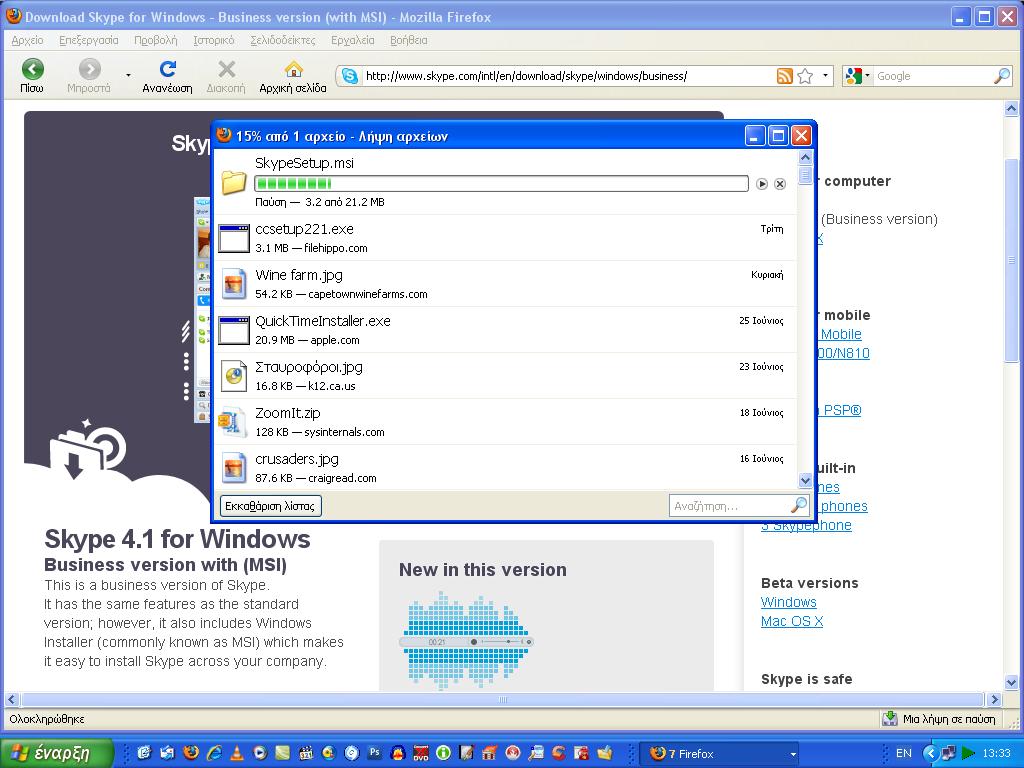Screen dimensions: 1024x768
Task: Cancel the SkypeSetup.msi download
Action: tap(780, 184)
